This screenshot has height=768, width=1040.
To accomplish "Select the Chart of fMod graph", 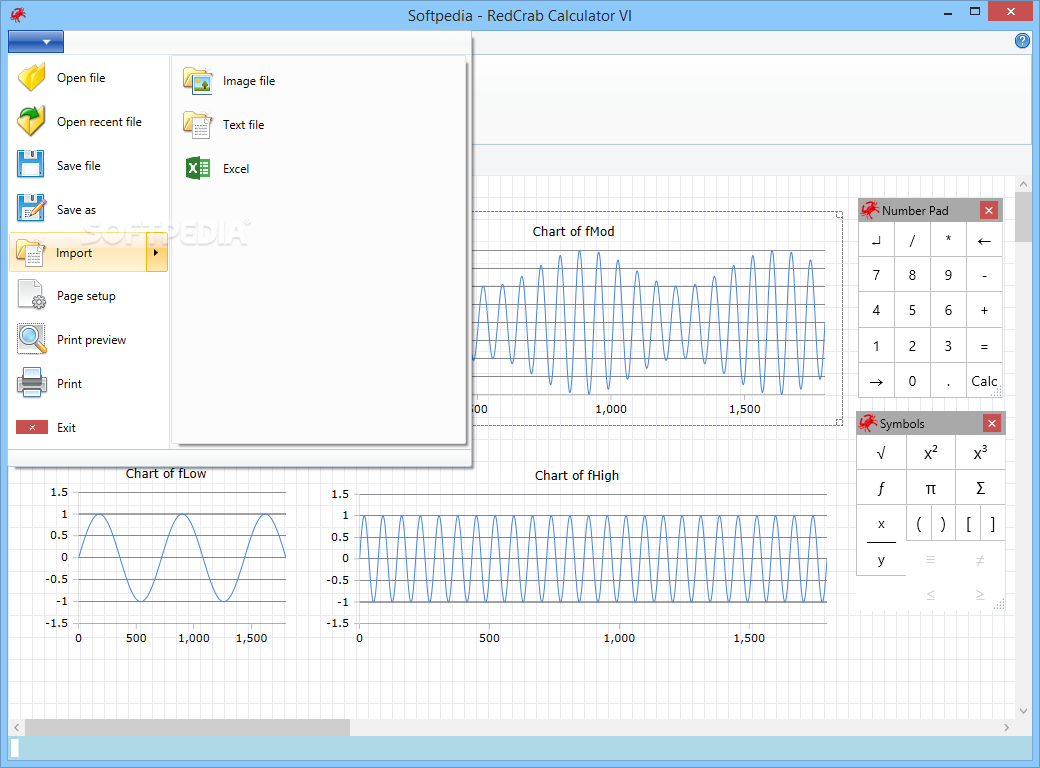I will (x=657, y=318).
